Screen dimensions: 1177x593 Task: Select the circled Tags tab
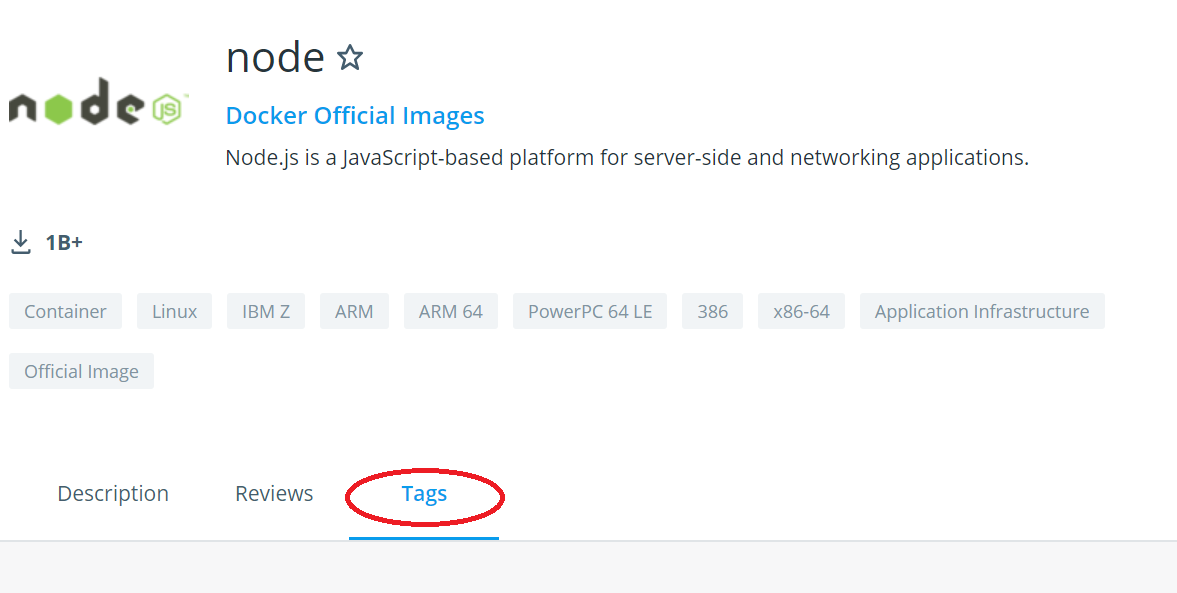click(x=424, y=493)
